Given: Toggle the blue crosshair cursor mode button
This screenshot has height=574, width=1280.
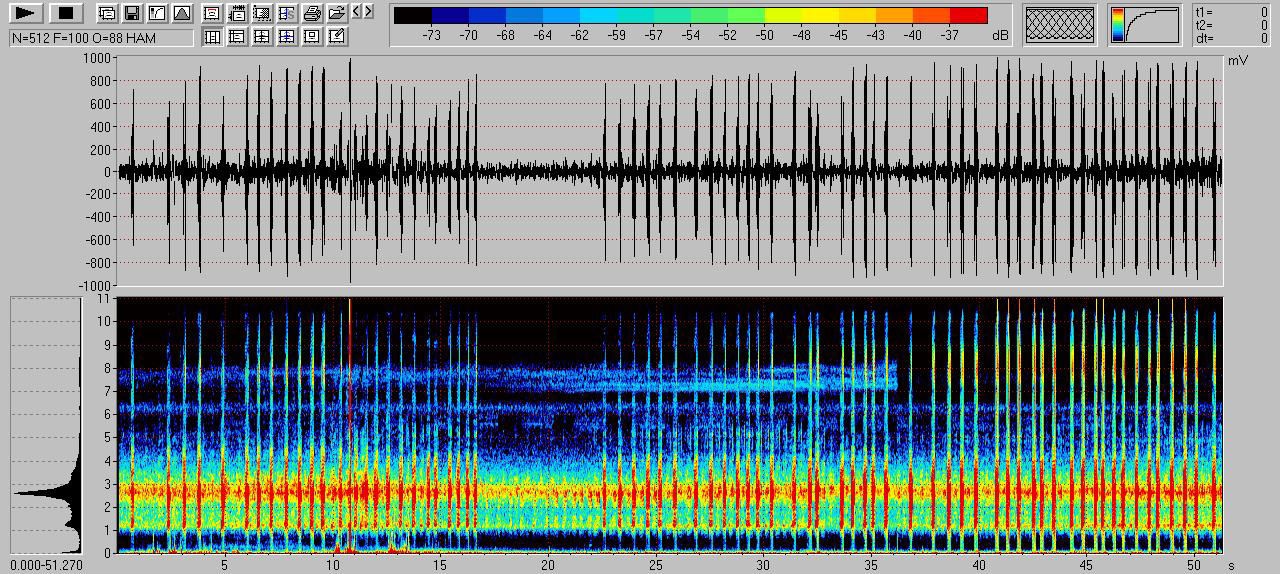Looking at the screenshot, I should pyautogui.click(x=287, y=37).
